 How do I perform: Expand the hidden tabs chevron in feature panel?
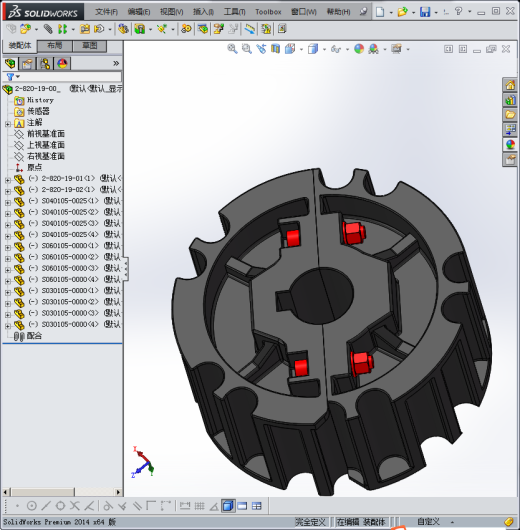tap(116, 63)
